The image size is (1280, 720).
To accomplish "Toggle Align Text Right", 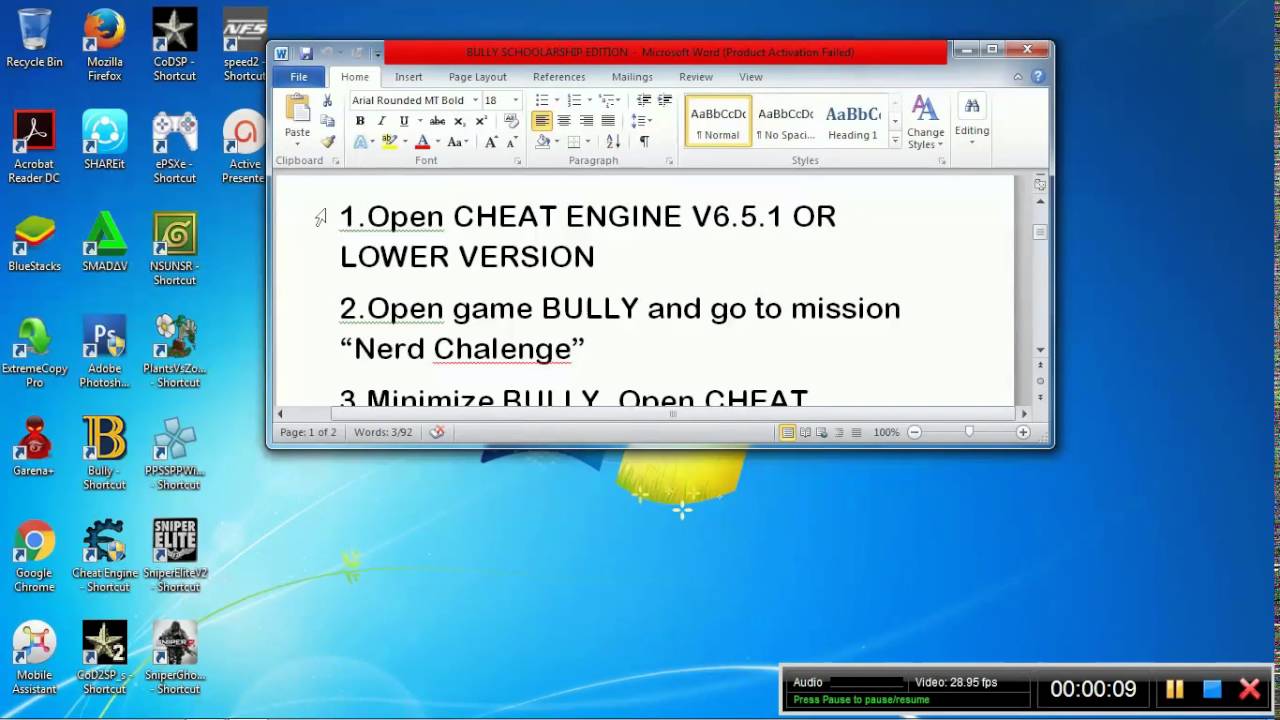I will [x=586, y=121].
